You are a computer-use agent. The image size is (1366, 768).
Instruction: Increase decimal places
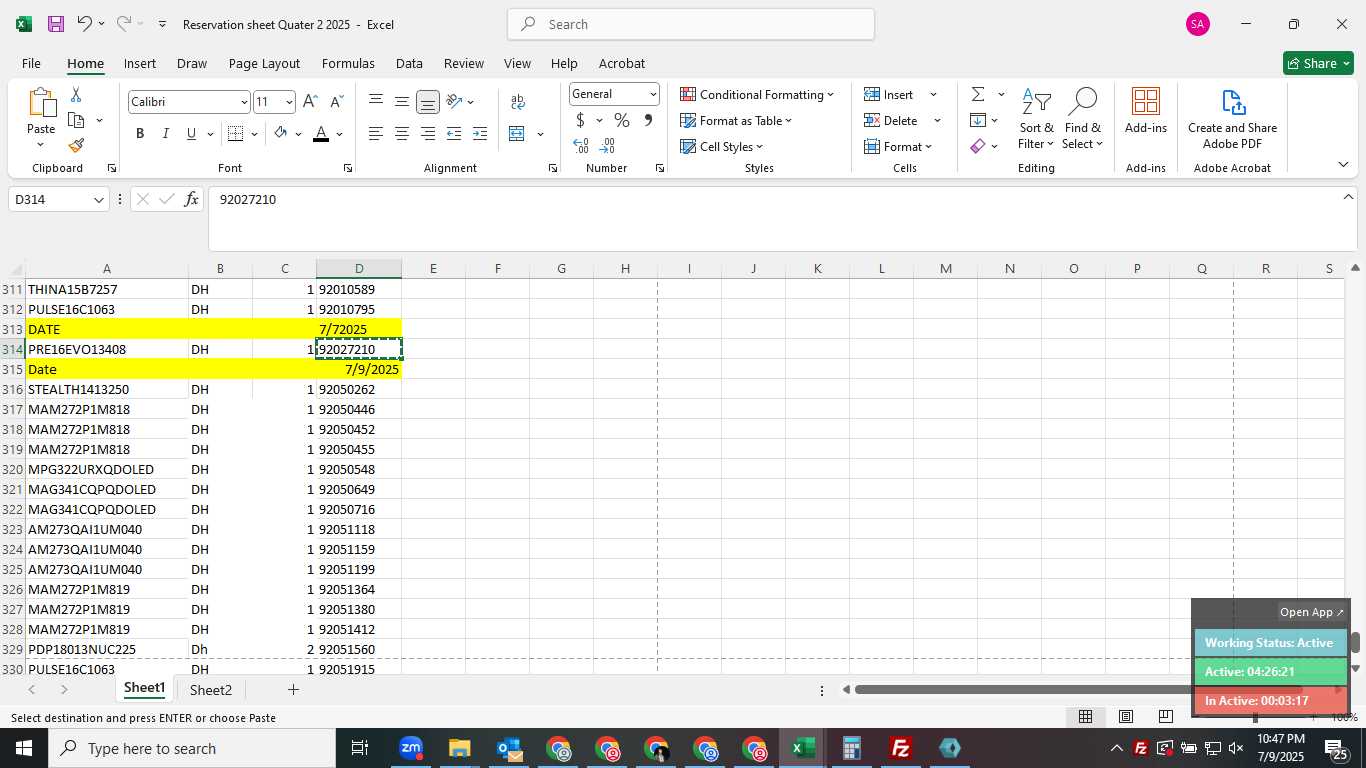[581, 146]
